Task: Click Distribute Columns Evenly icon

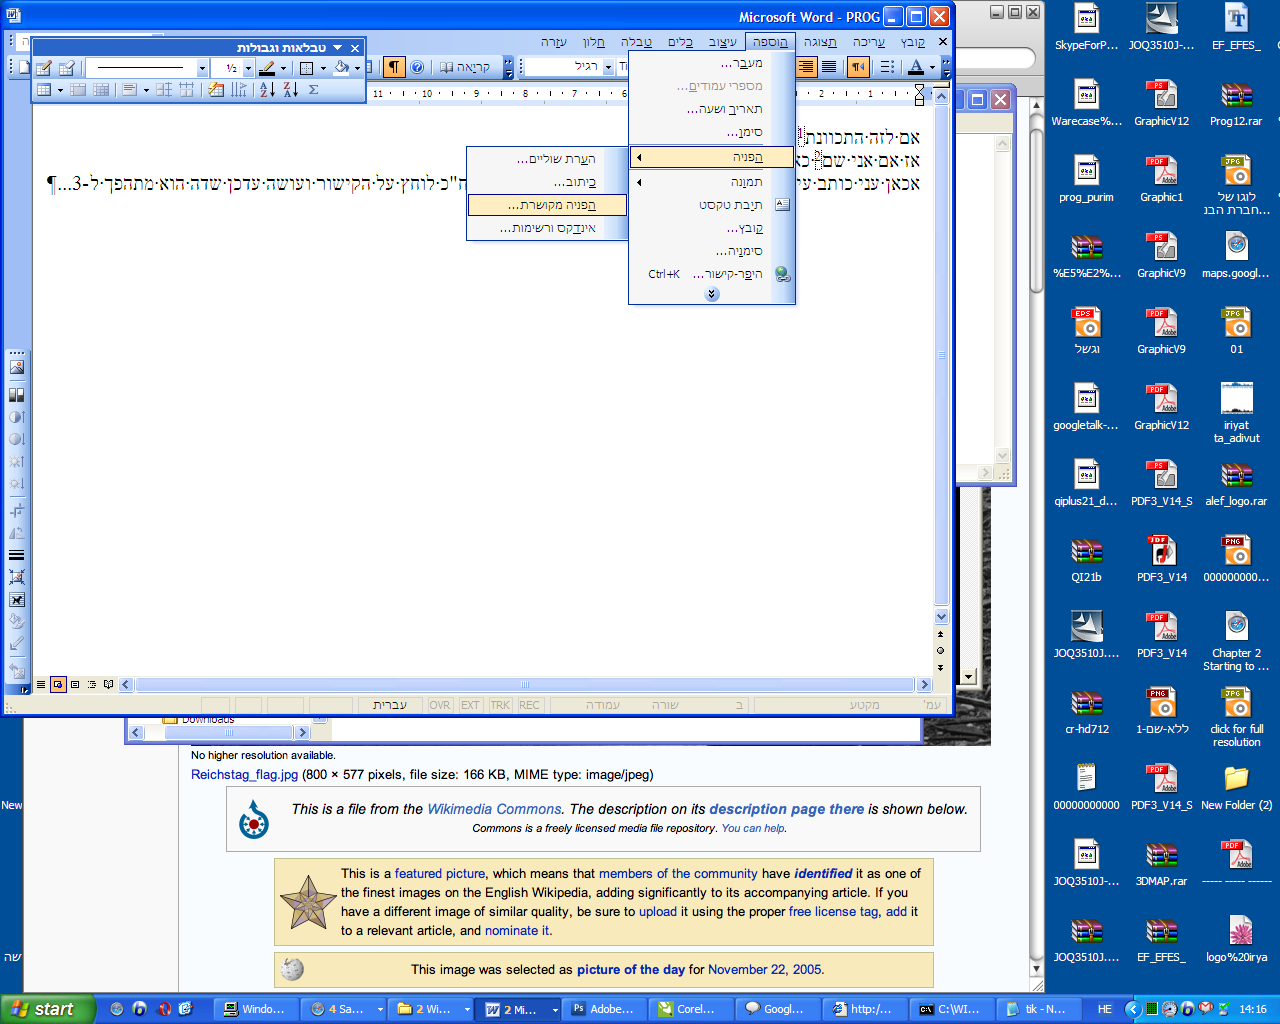Action: pos(186,90)
